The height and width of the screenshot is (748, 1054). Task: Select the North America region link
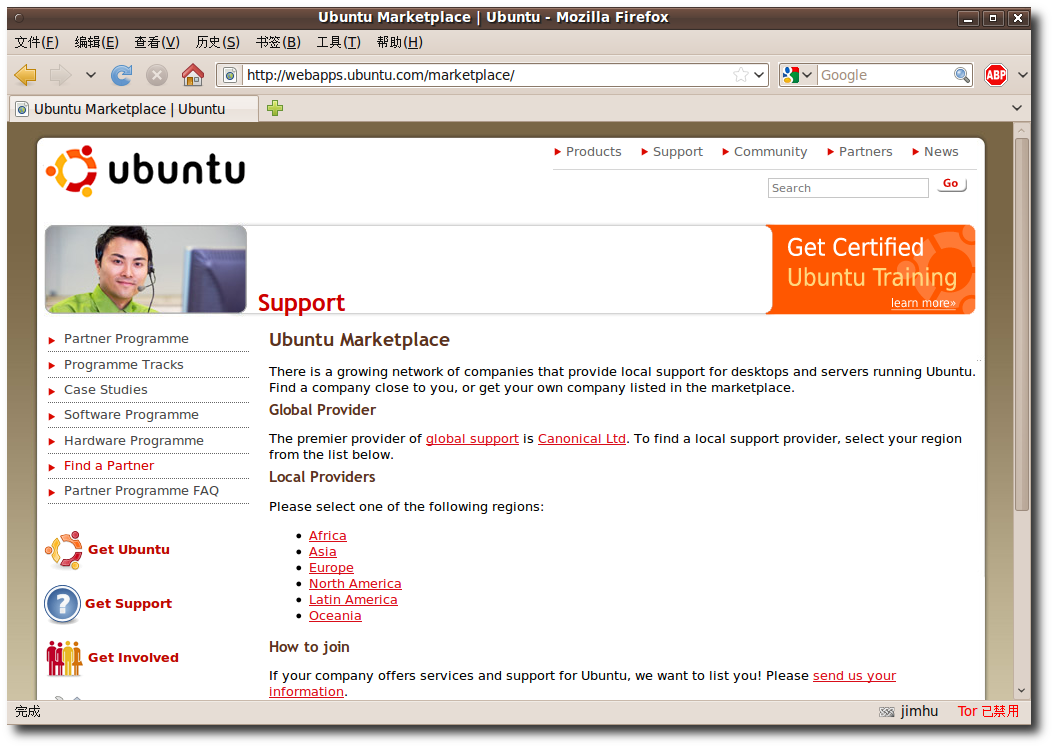click(x=355, y=584)
